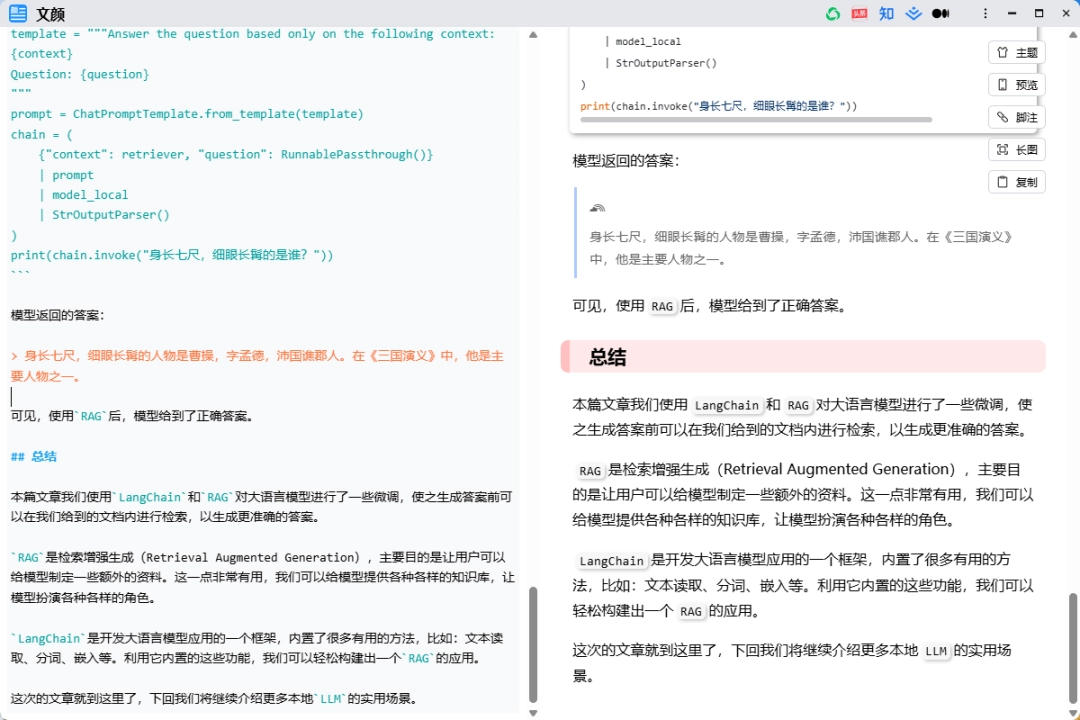Share the article to Toutiao
Viewport: 1080px width, 720px height.
click(860, 14)
